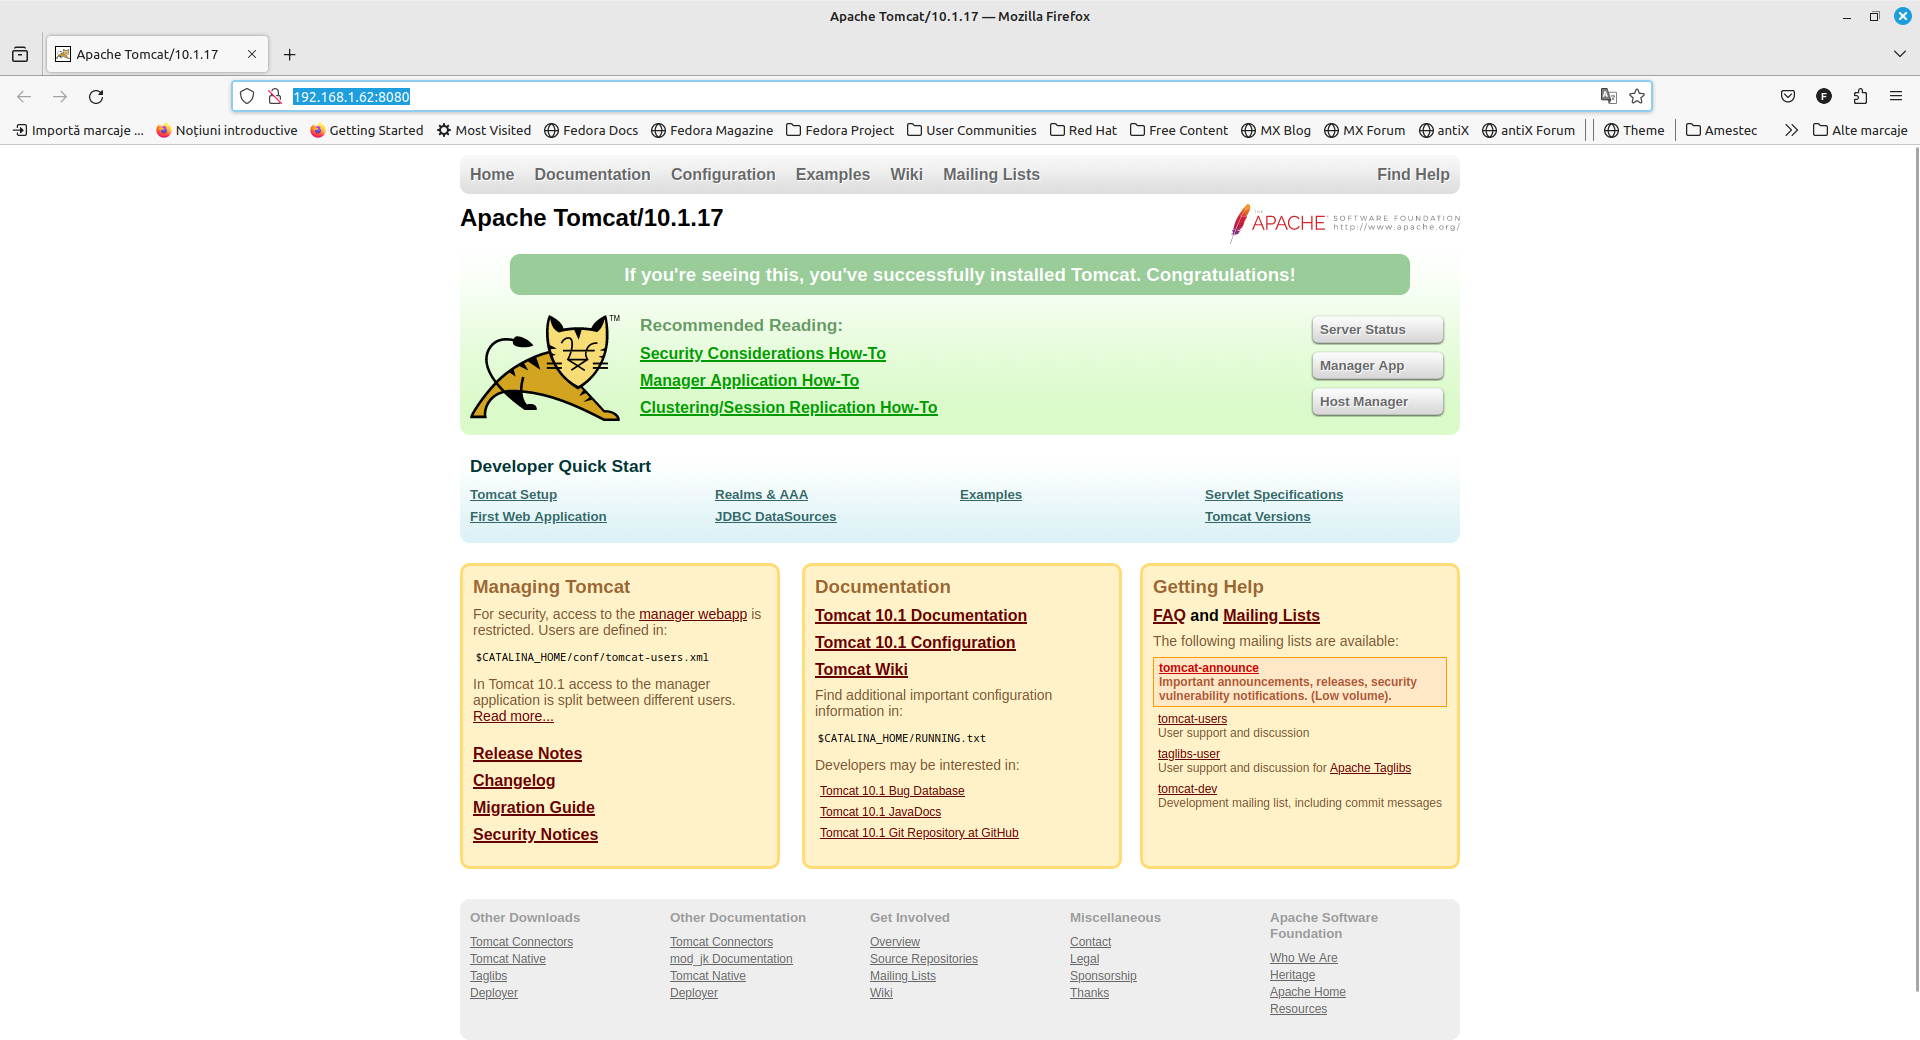Open the Amestec bookmark folder

click(x=1721, y=130)
